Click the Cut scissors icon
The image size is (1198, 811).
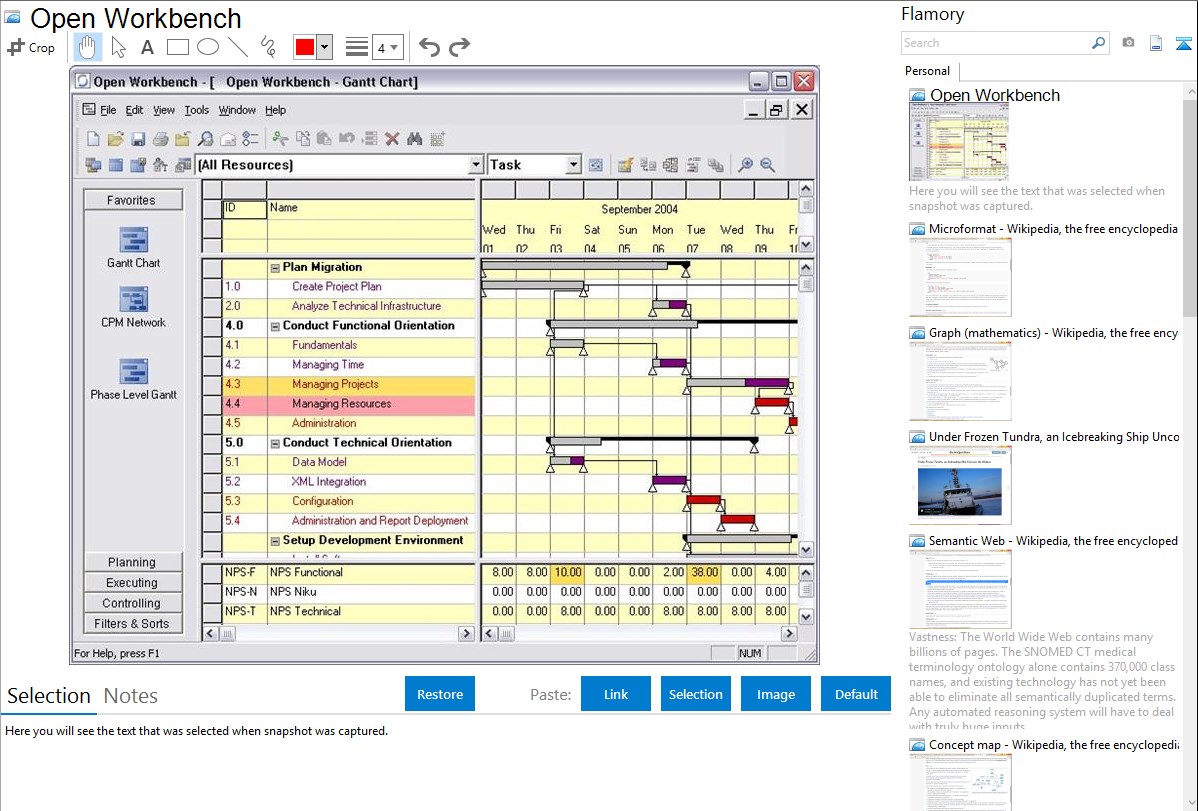[280, 138]
